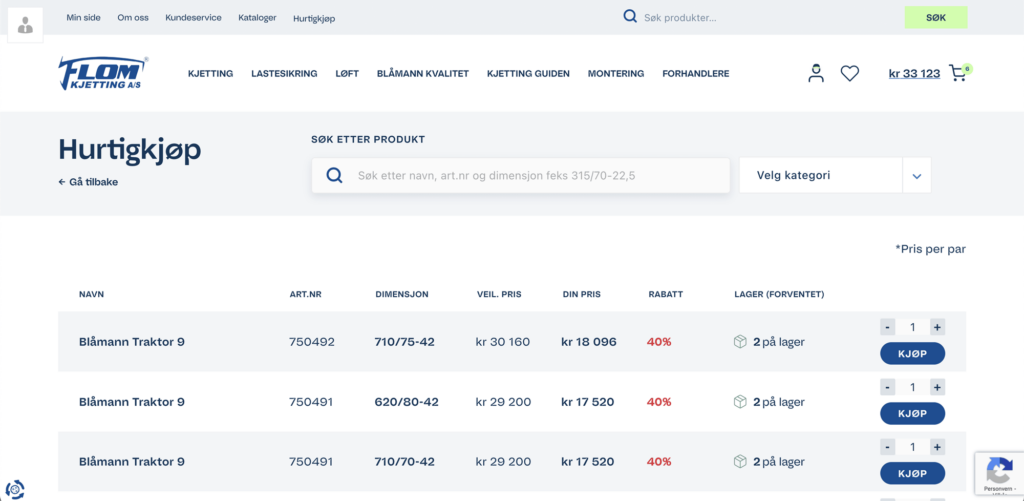
Task: Focus the product name/art.nr search field
Action: pyautogui.click(x=520, y=175)
